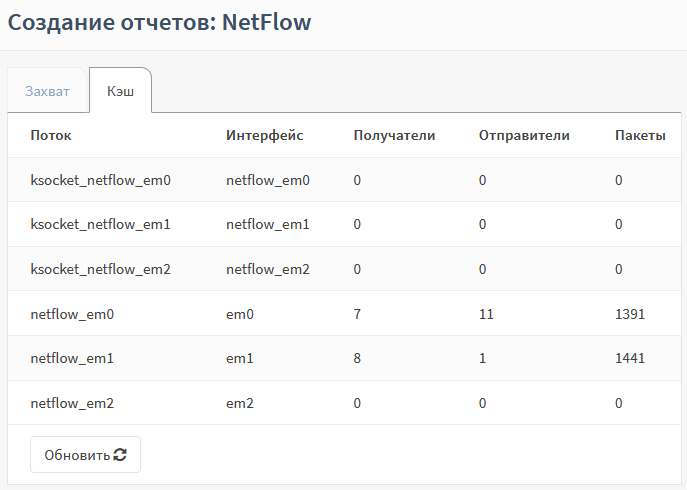Select the ksocket_netflow_em0 flow row

point(100,180)
